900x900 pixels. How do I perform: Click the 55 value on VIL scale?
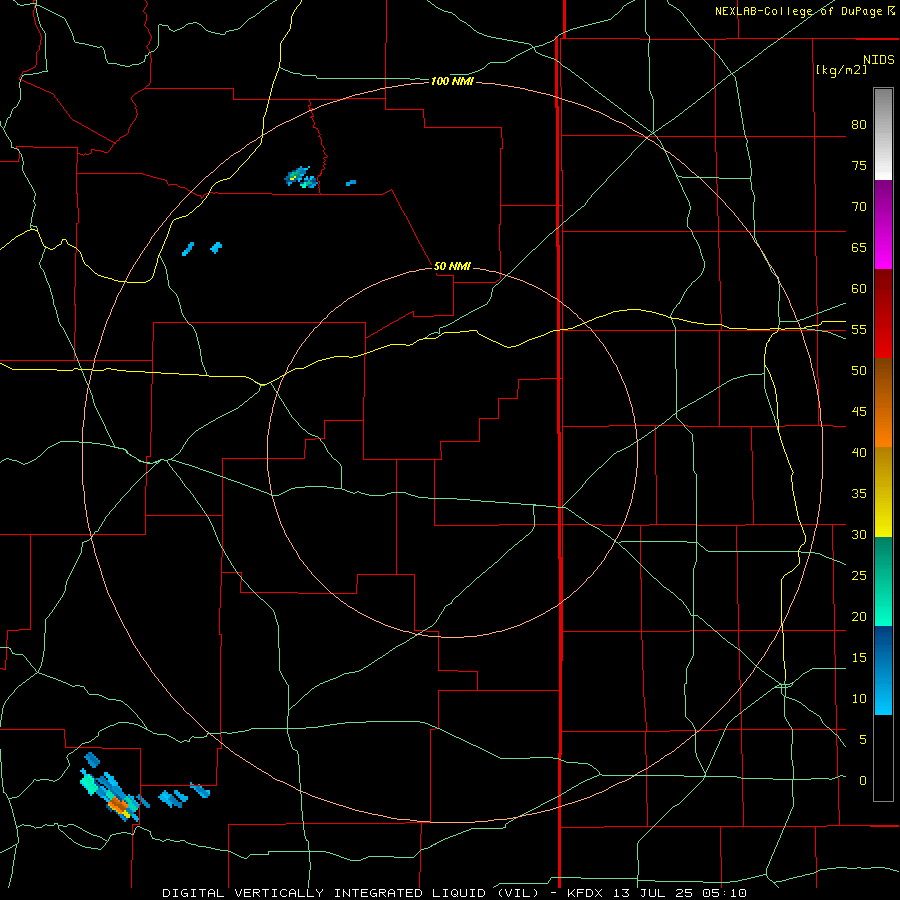[x=859, y=329]
